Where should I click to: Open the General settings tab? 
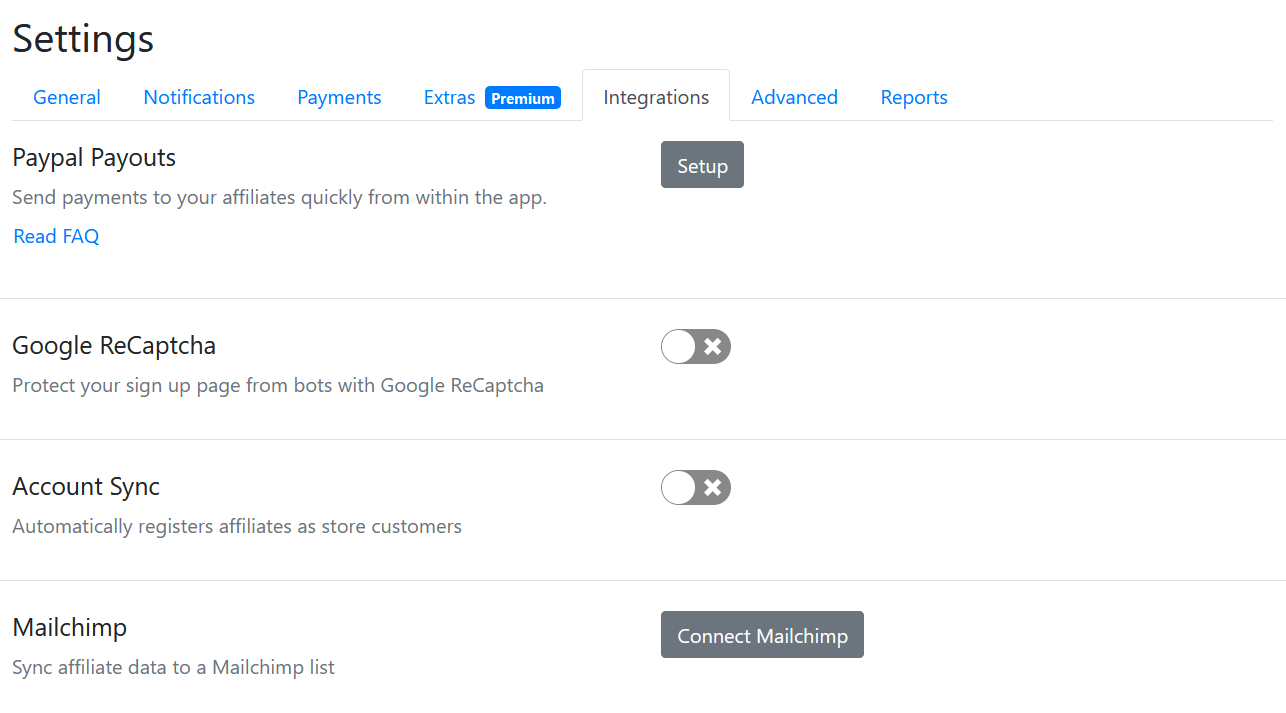click(x=67, y=97)
